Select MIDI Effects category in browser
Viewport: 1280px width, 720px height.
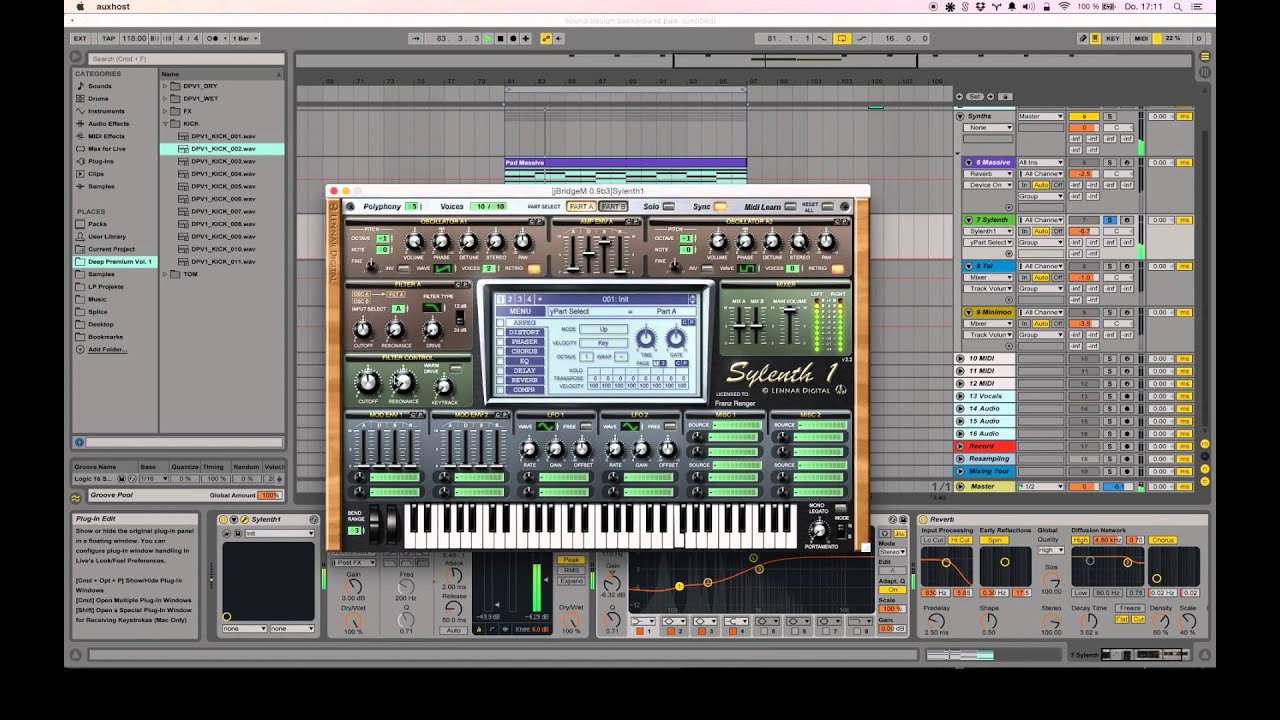coord(106,136)
